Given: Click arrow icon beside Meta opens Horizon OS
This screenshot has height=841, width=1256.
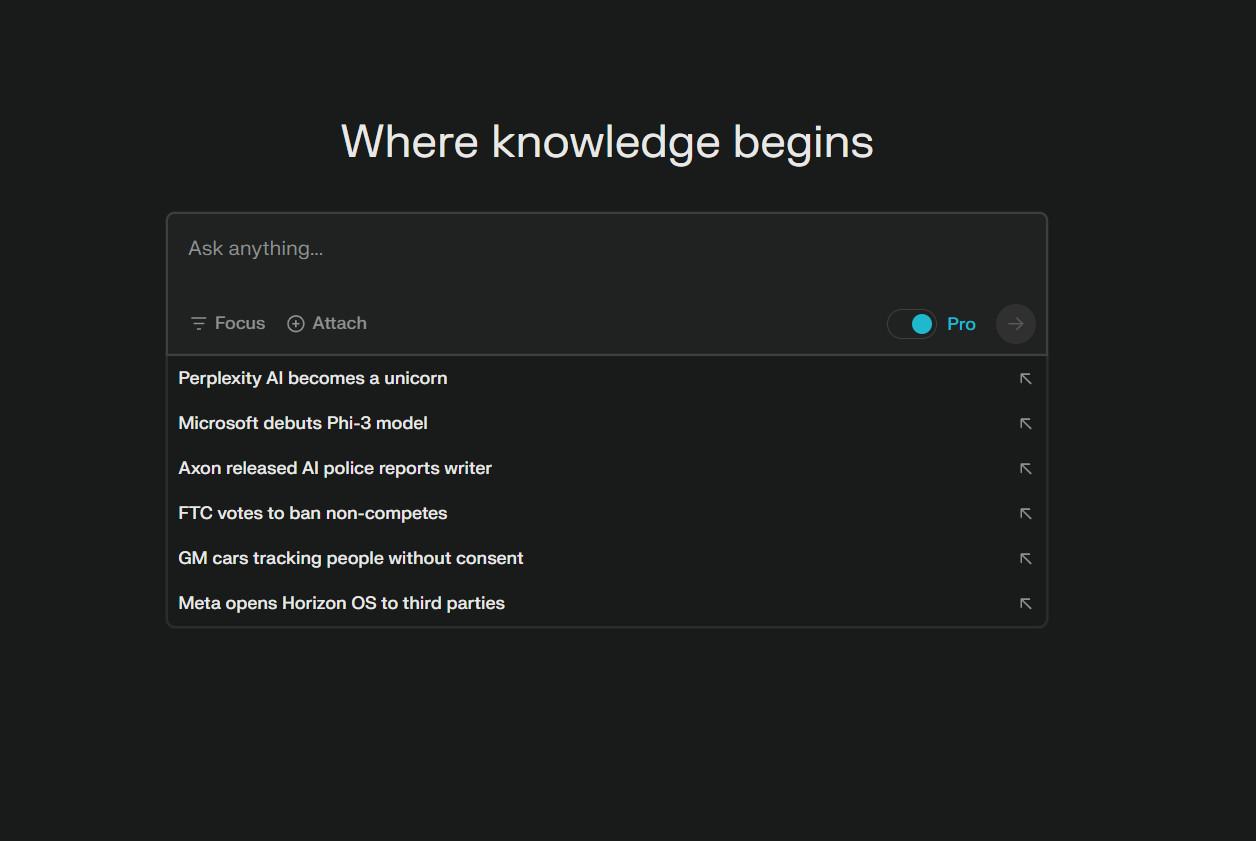Looking at the screenshot, I should [1025, 604].
